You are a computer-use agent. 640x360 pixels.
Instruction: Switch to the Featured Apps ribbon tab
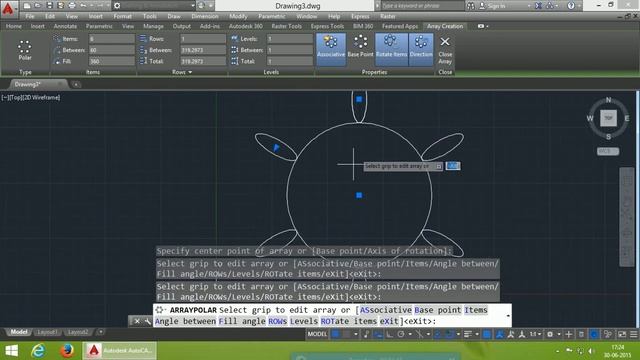click(x=400, y=26)
